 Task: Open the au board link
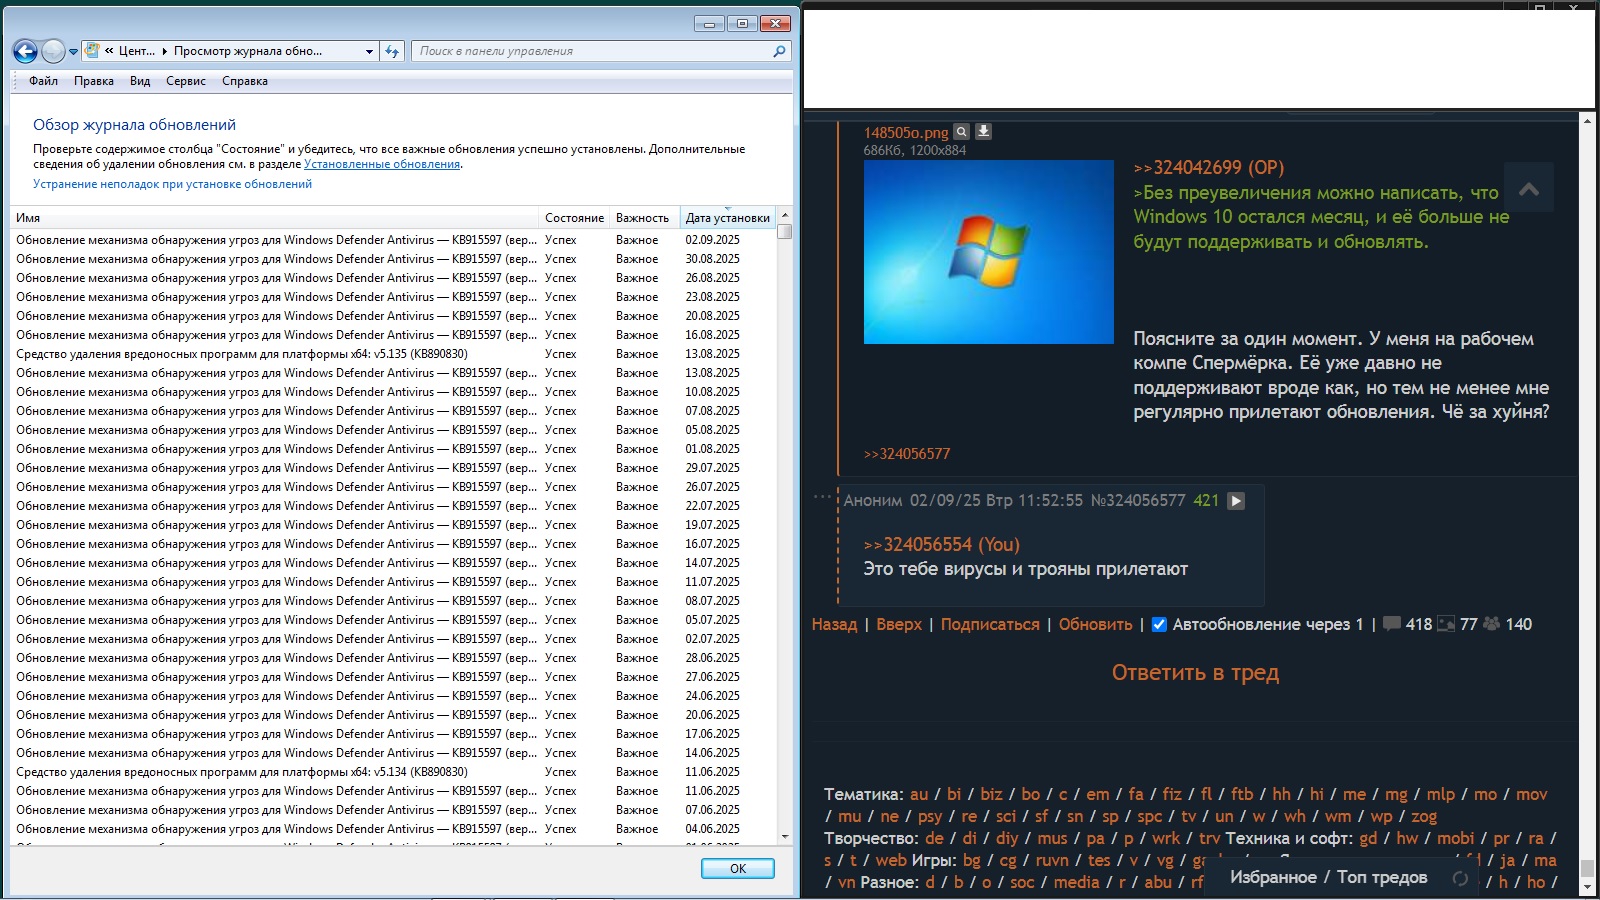pos(919,795)
